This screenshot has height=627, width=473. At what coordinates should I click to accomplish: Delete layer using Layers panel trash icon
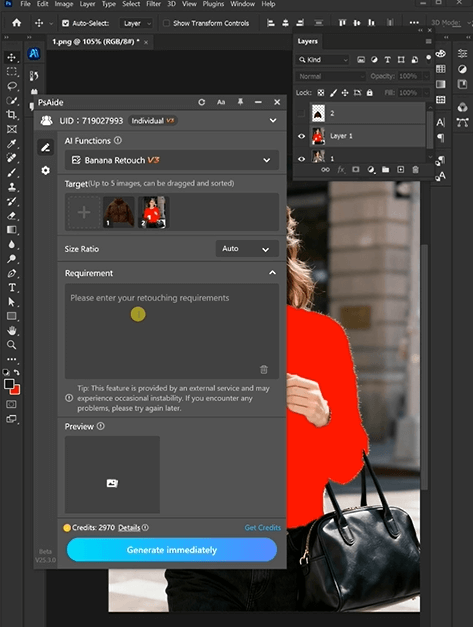tap(415, 170)
